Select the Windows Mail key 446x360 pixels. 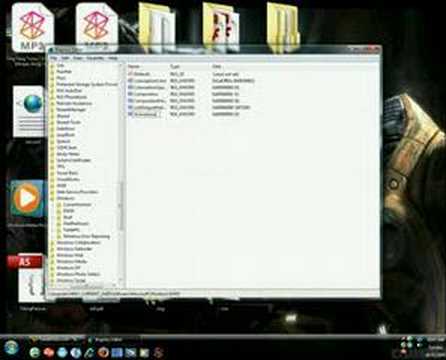point(70,255)
